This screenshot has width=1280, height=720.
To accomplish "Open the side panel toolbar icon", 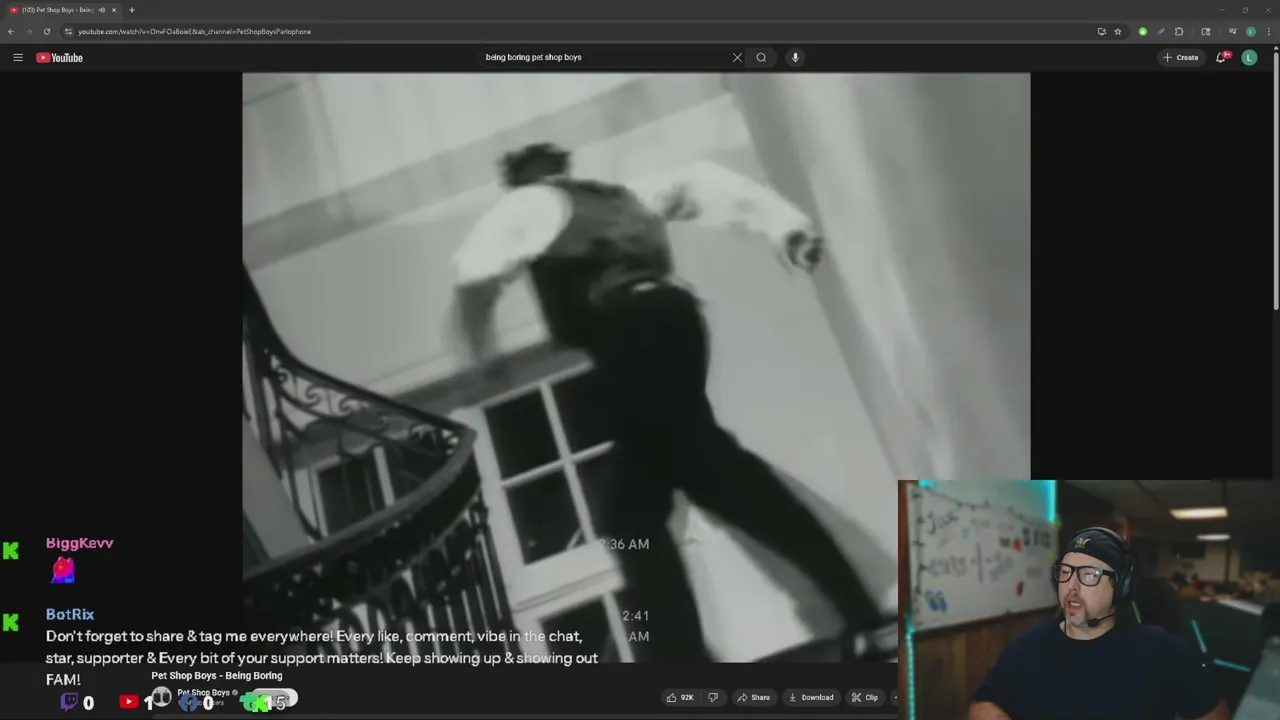I will click(1206, 31).
